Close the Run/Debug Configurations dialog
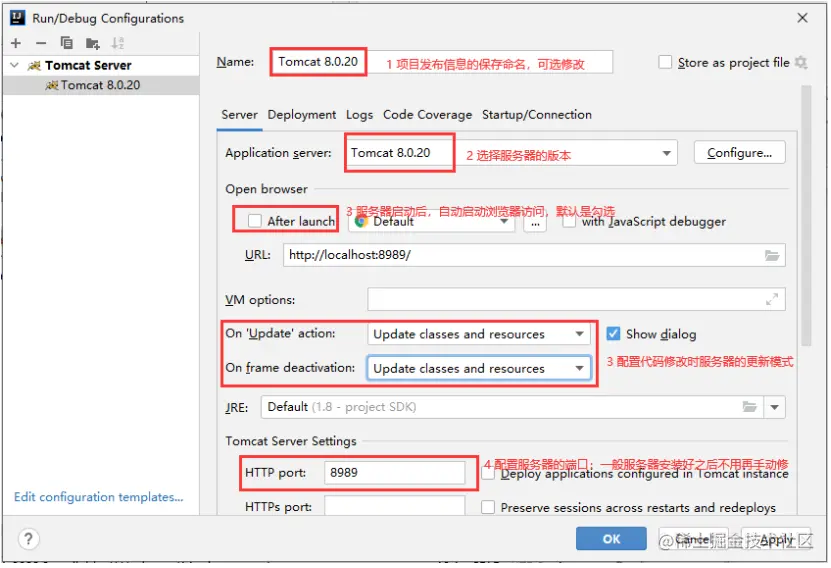This screenshot has height=568, width=831. [x=802, y=17]
